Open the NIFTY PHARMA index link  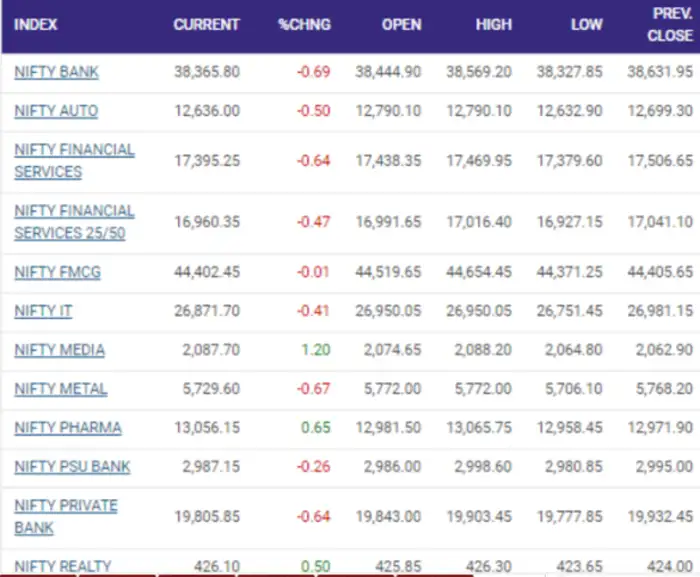[x=68, y=428]
